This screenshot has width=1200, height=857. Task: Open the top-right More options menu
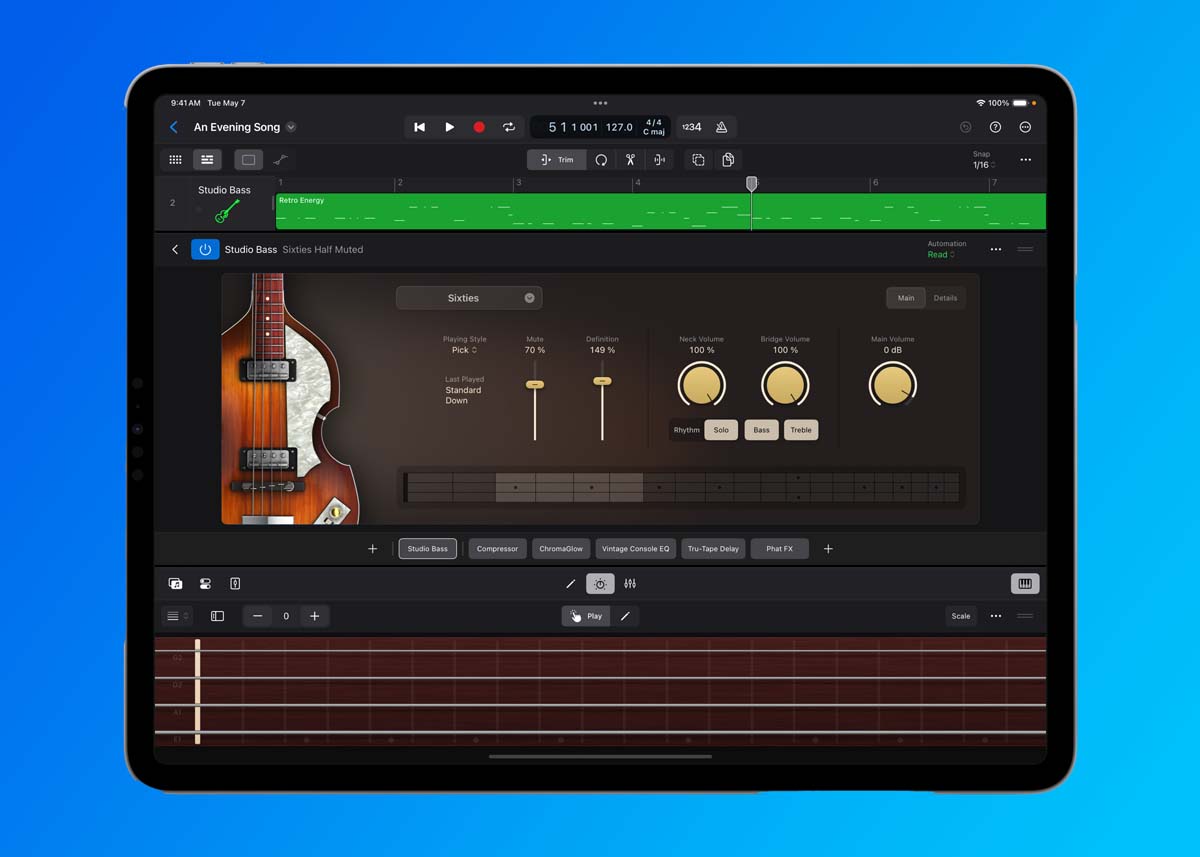click(1025, 127)
